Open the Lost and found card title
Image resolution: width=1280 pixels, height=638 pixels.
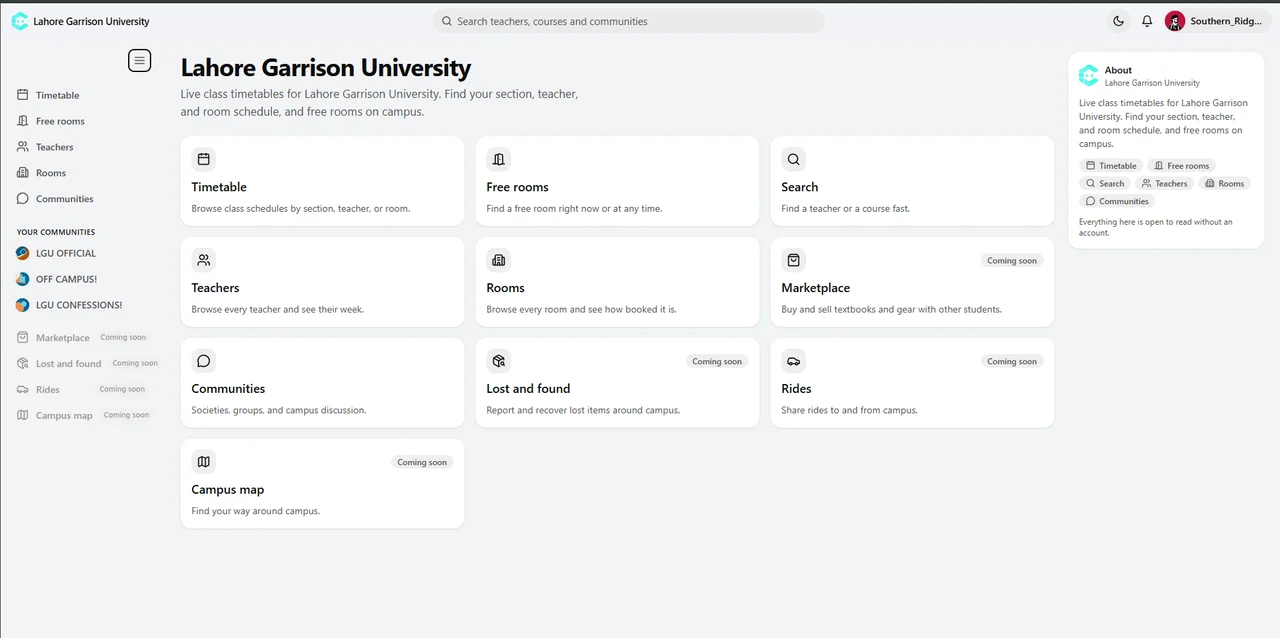coord(528,389)
